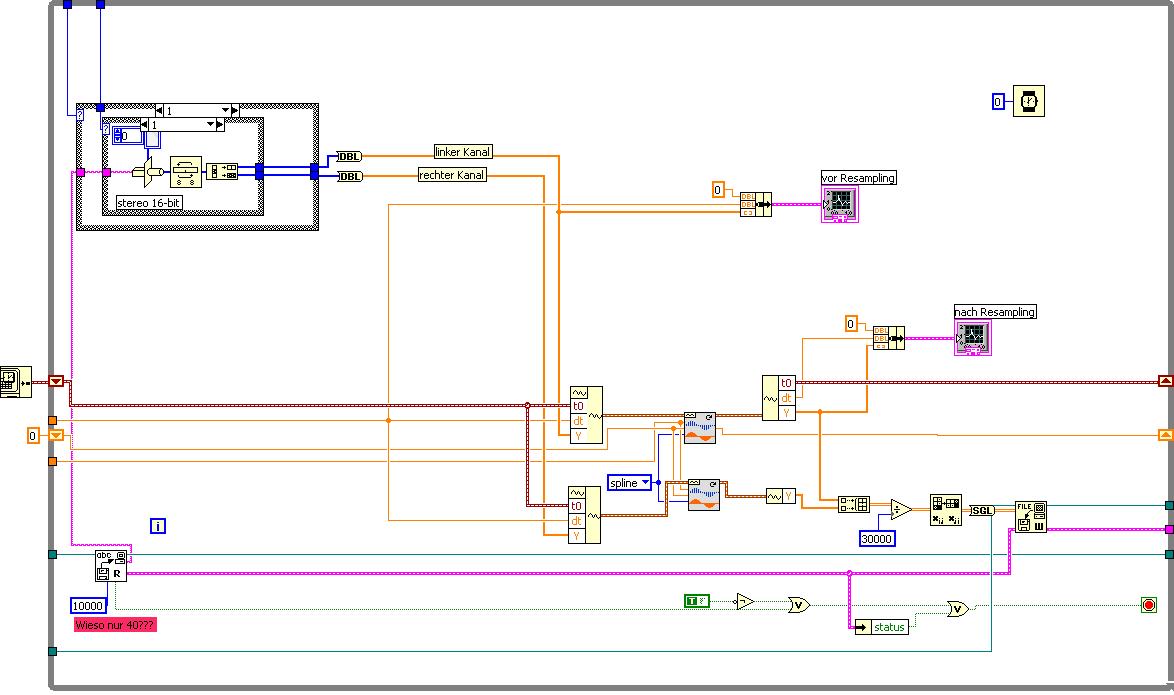This screenshot has width=1174, height=695.
Task: Click the Get Date/Time node outside the loop
Action: pyautogui.click(x=16, y=382)
